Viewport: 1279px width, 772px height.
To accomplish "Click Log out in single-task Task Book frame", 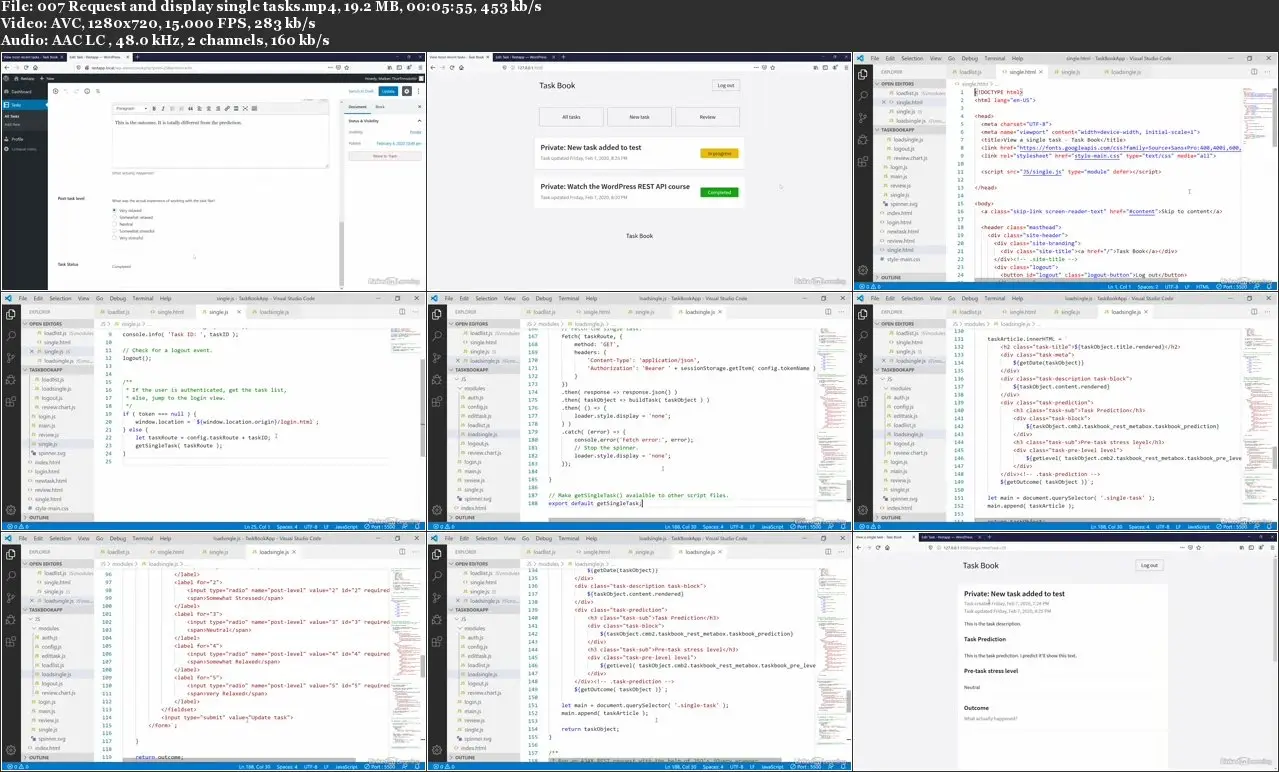I will click(1149, 565).
